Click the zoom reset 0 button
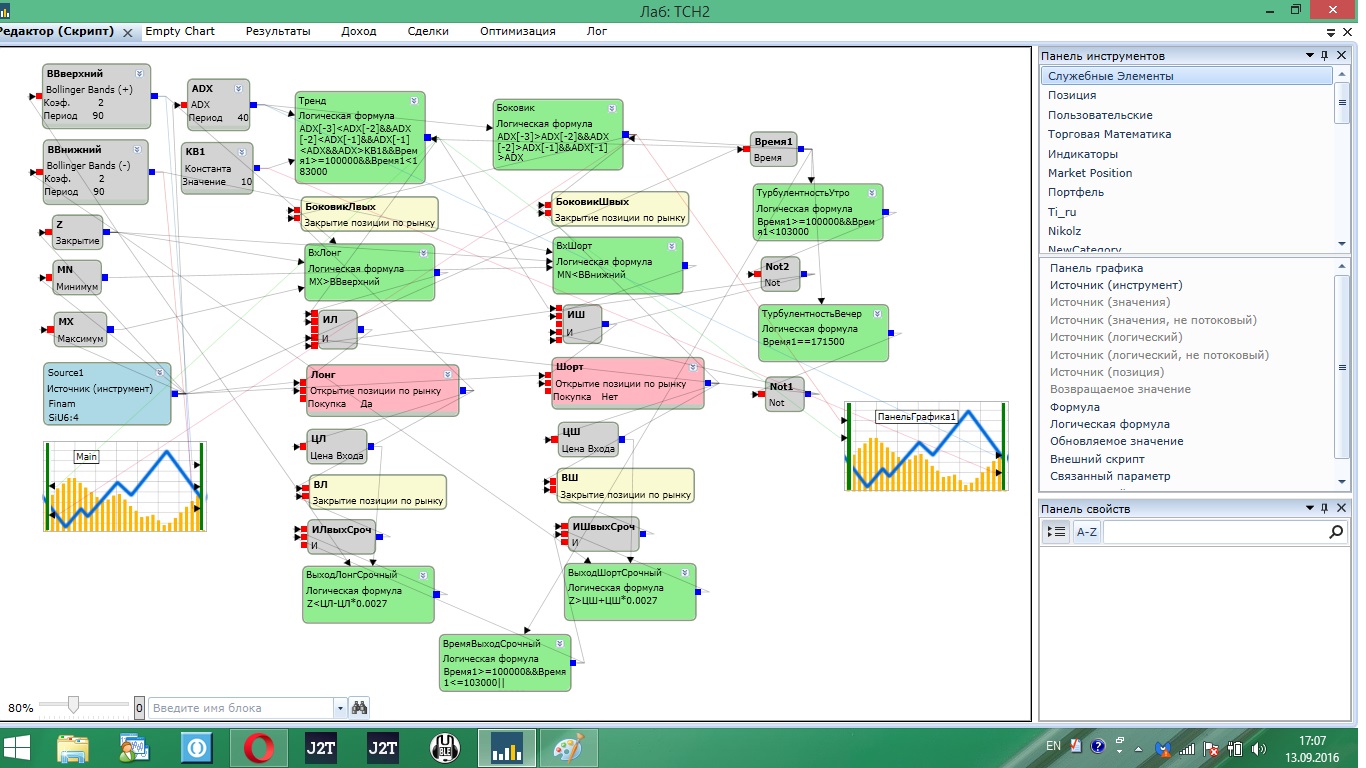Image resolution: width=1366 pixels, height=768 pixels. (139, 708)
